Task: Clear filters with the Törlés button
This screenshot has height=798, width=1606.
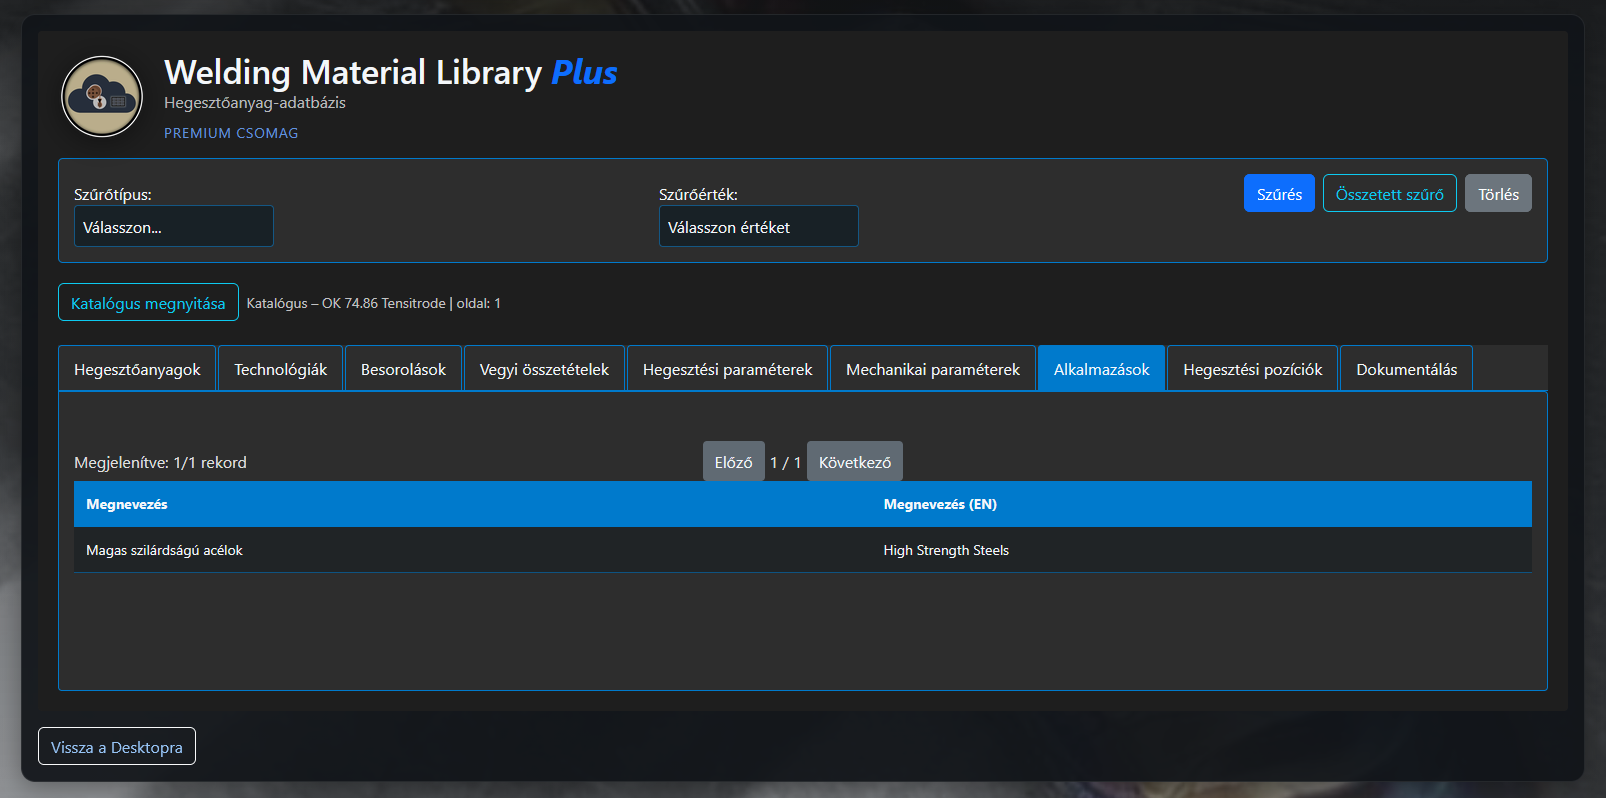Action: [x=1498, y=193]
